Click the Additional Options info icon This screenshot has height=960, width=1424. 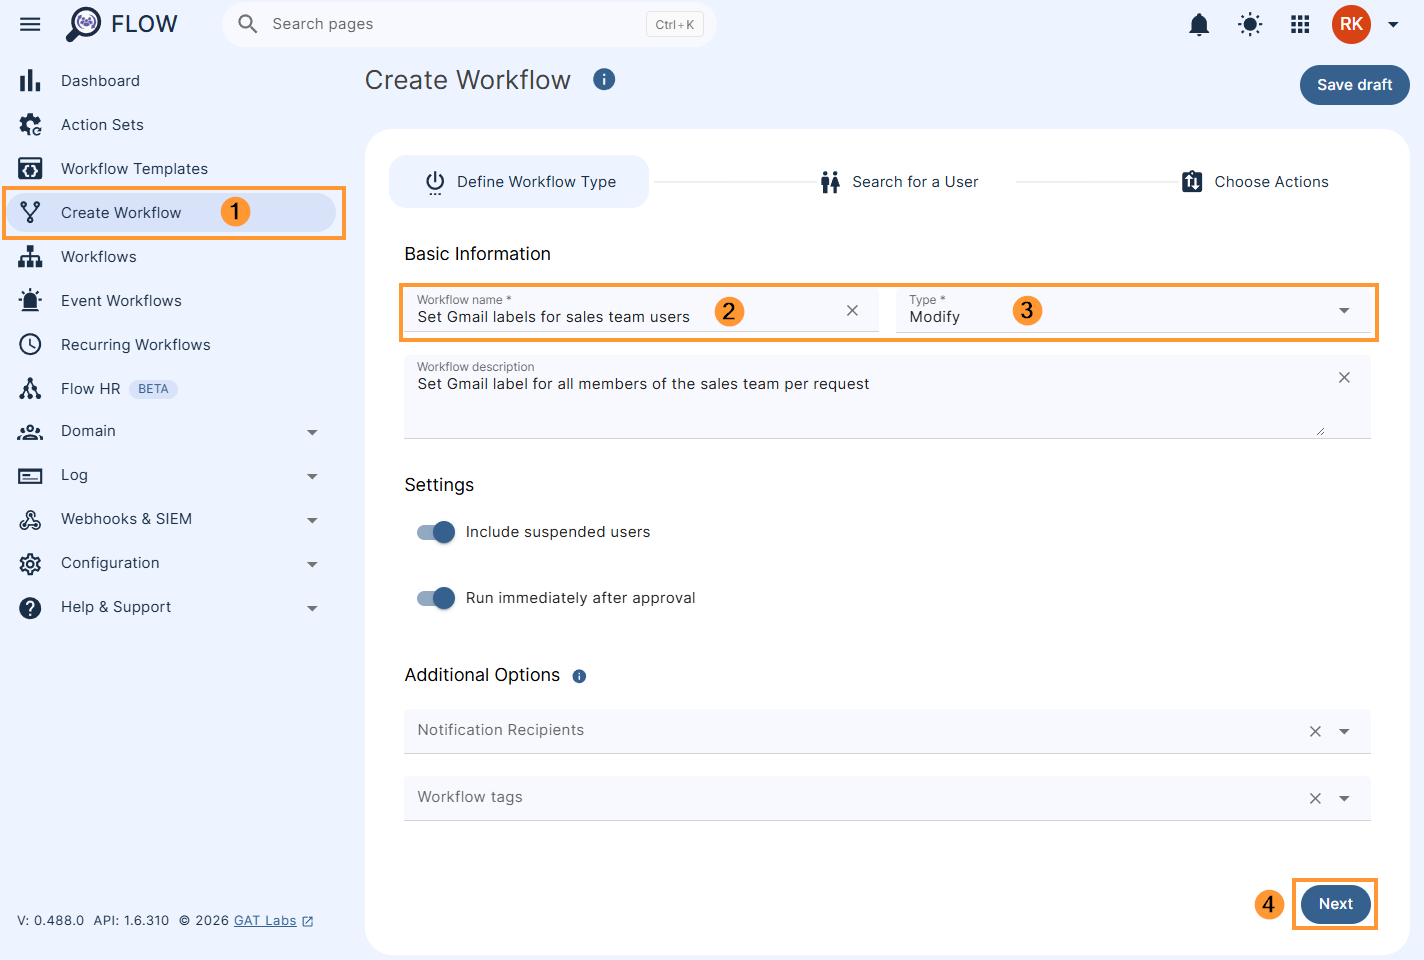(579, 676)
